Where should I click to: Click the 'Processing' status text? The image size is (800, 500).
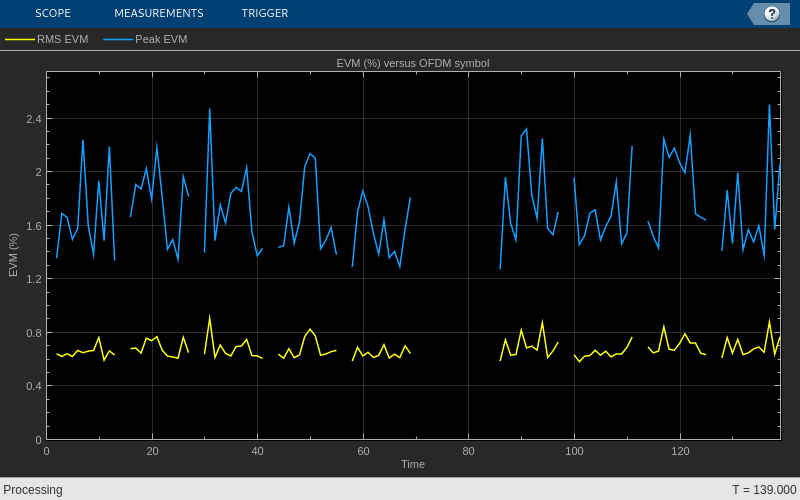coord(33,490)
